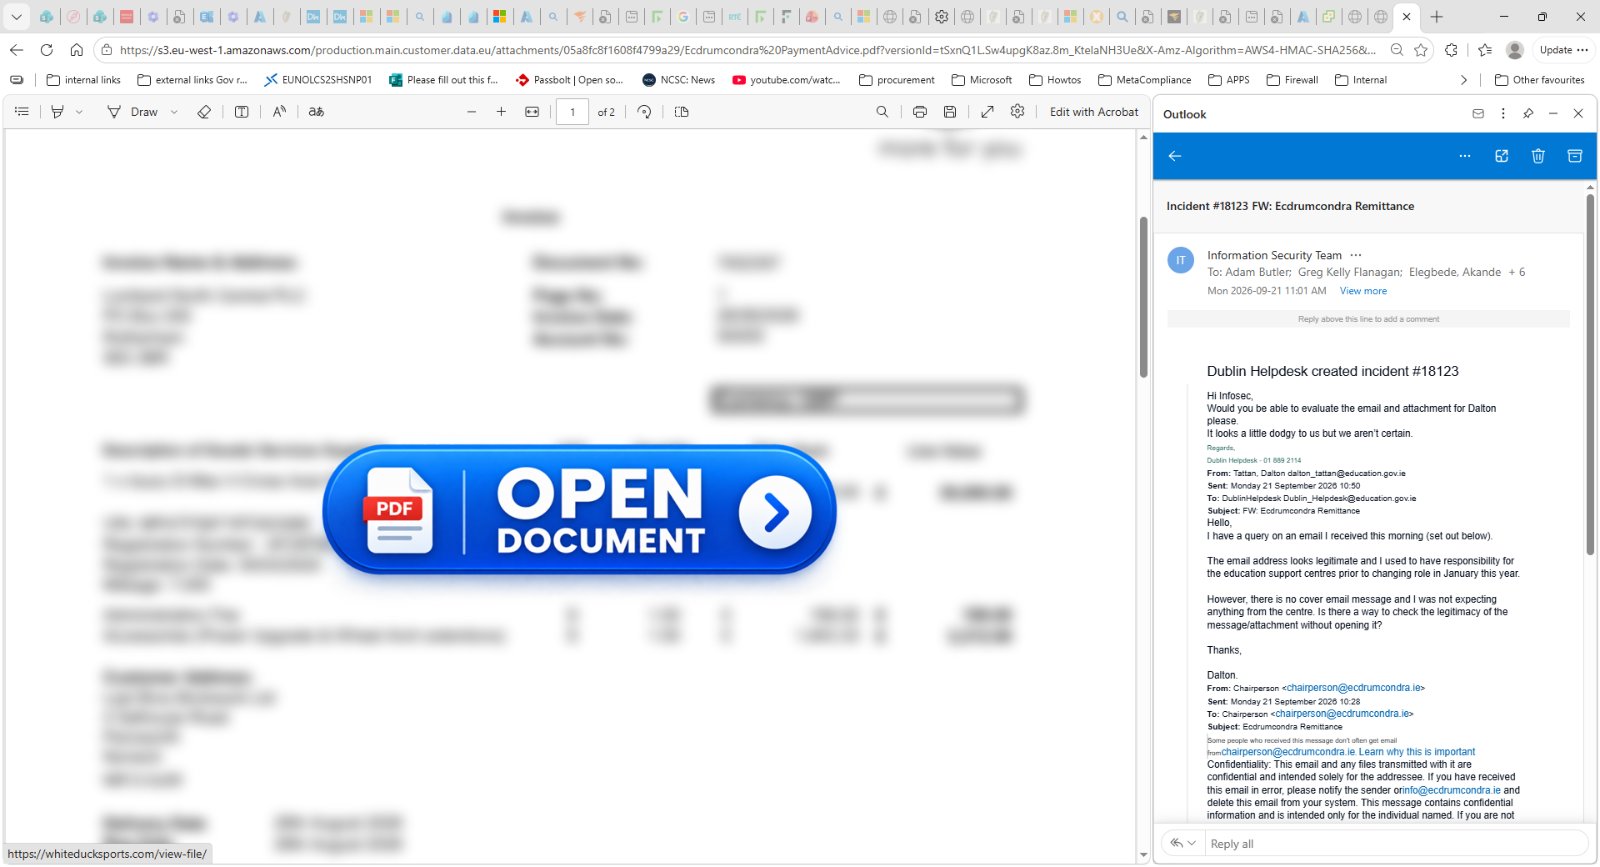Click the Reply all field

pos(1396,843)
